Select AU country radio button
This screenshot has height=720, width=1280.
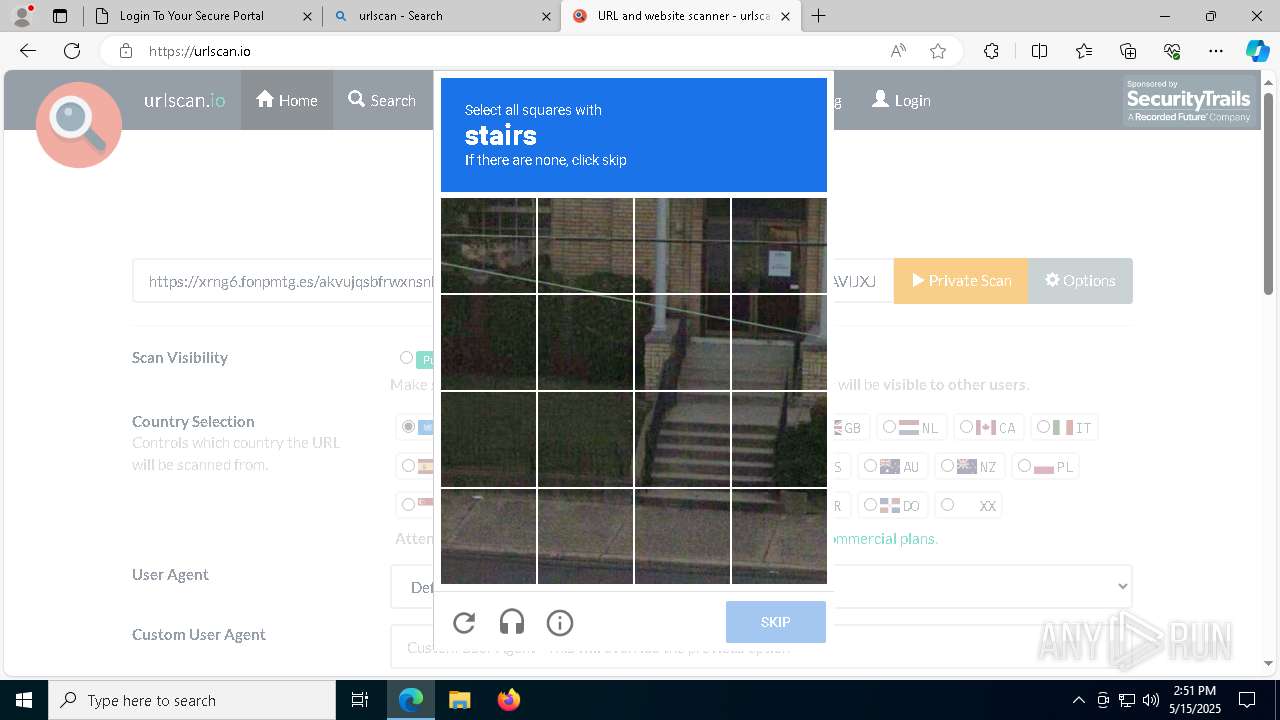coord(870,466)
